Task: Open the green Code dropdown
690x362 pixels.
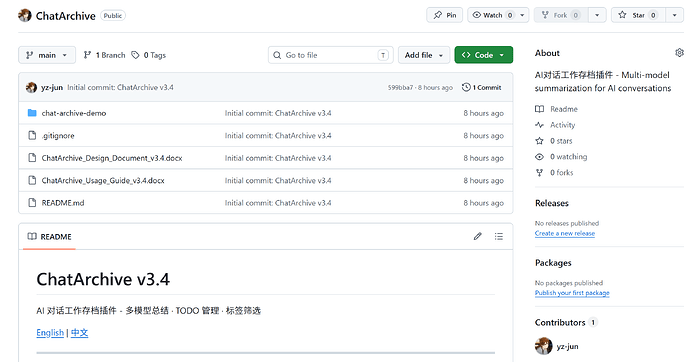Action: pos(484,55)
